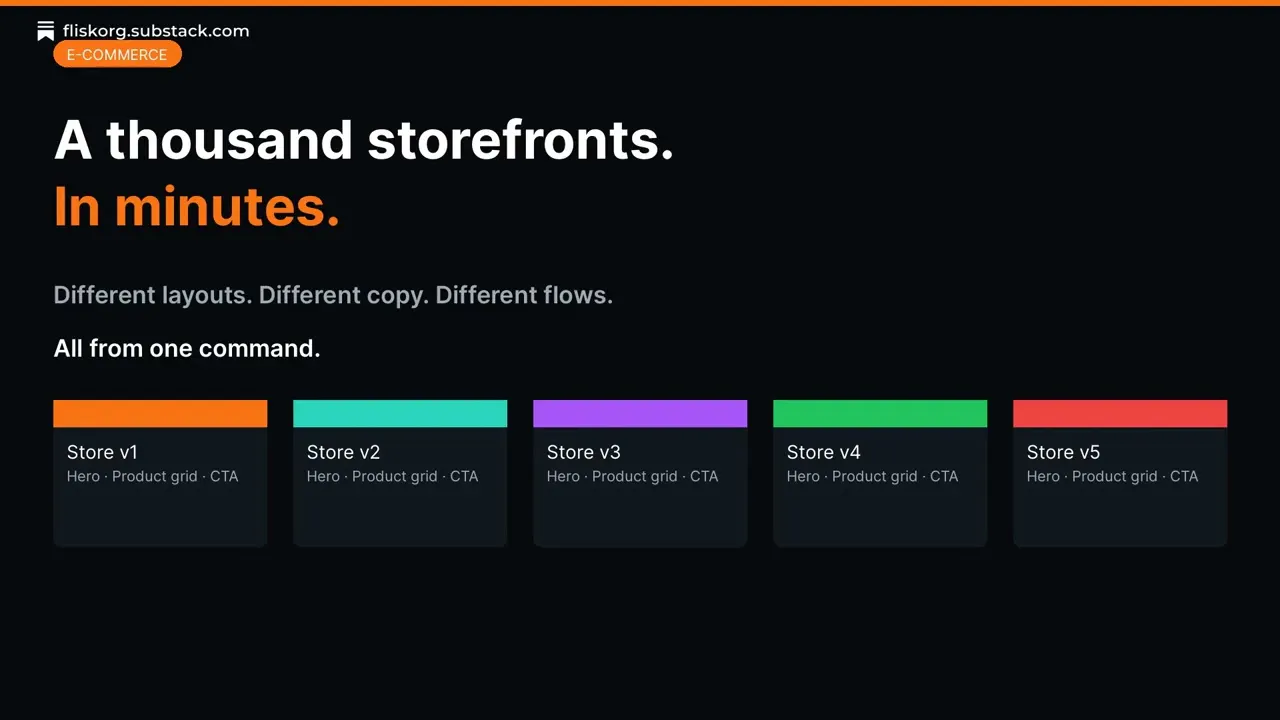Select the Store v3 card
The width and height of the screenshot is (1280, 720).
tap(640, 473)
